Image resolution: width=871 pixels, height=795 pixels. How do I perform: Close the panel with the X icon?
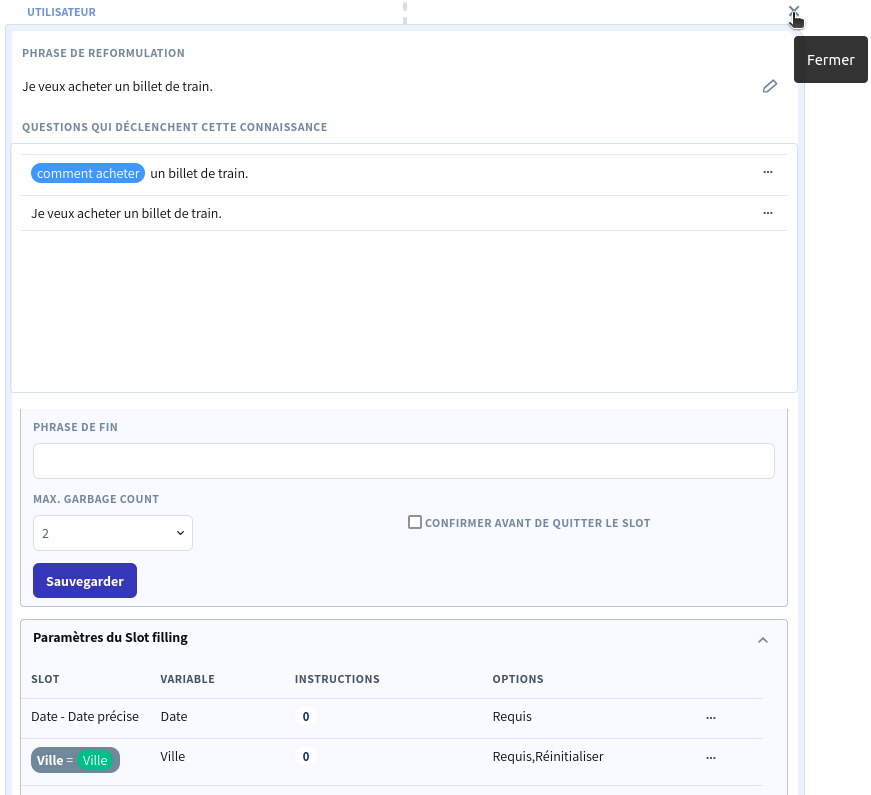[794, 12]
